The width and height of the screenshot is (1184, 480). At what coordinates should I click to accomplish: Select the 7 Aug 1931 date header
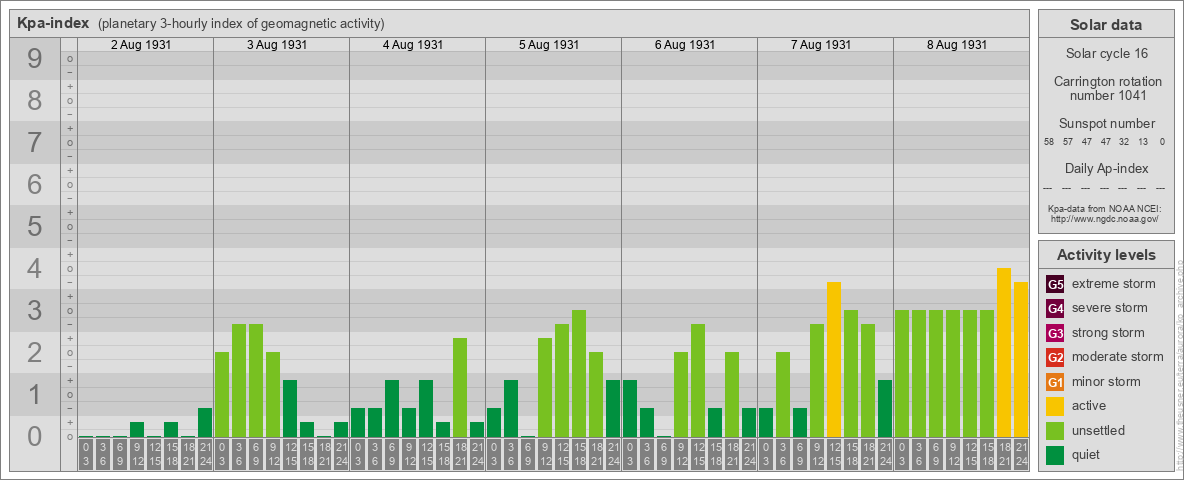point(821,45)
